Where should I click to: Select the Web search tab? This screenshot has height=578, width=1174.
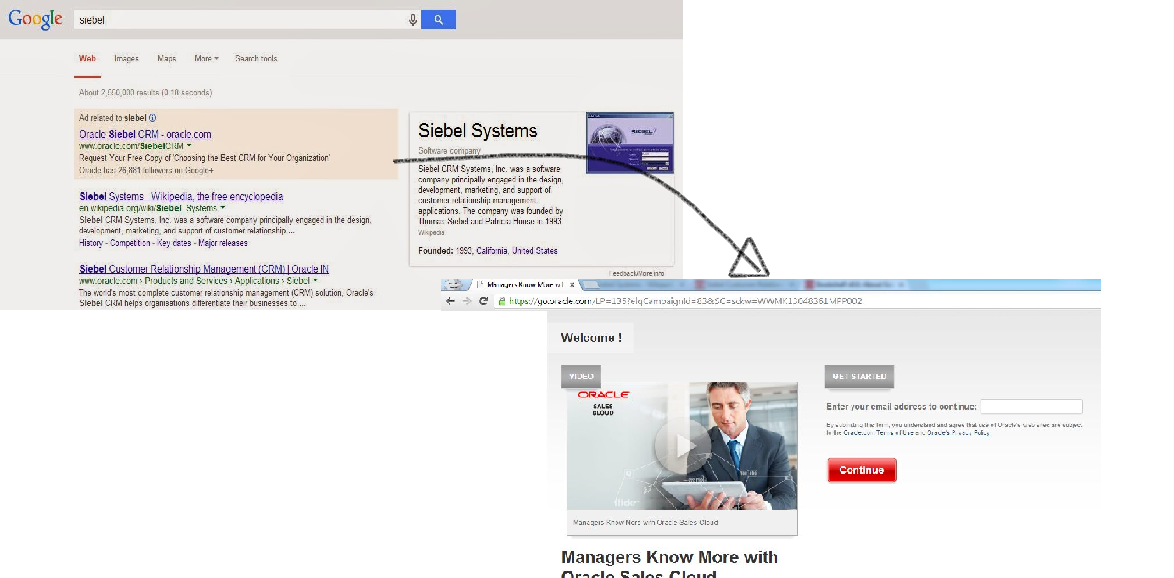coord(87,58)
